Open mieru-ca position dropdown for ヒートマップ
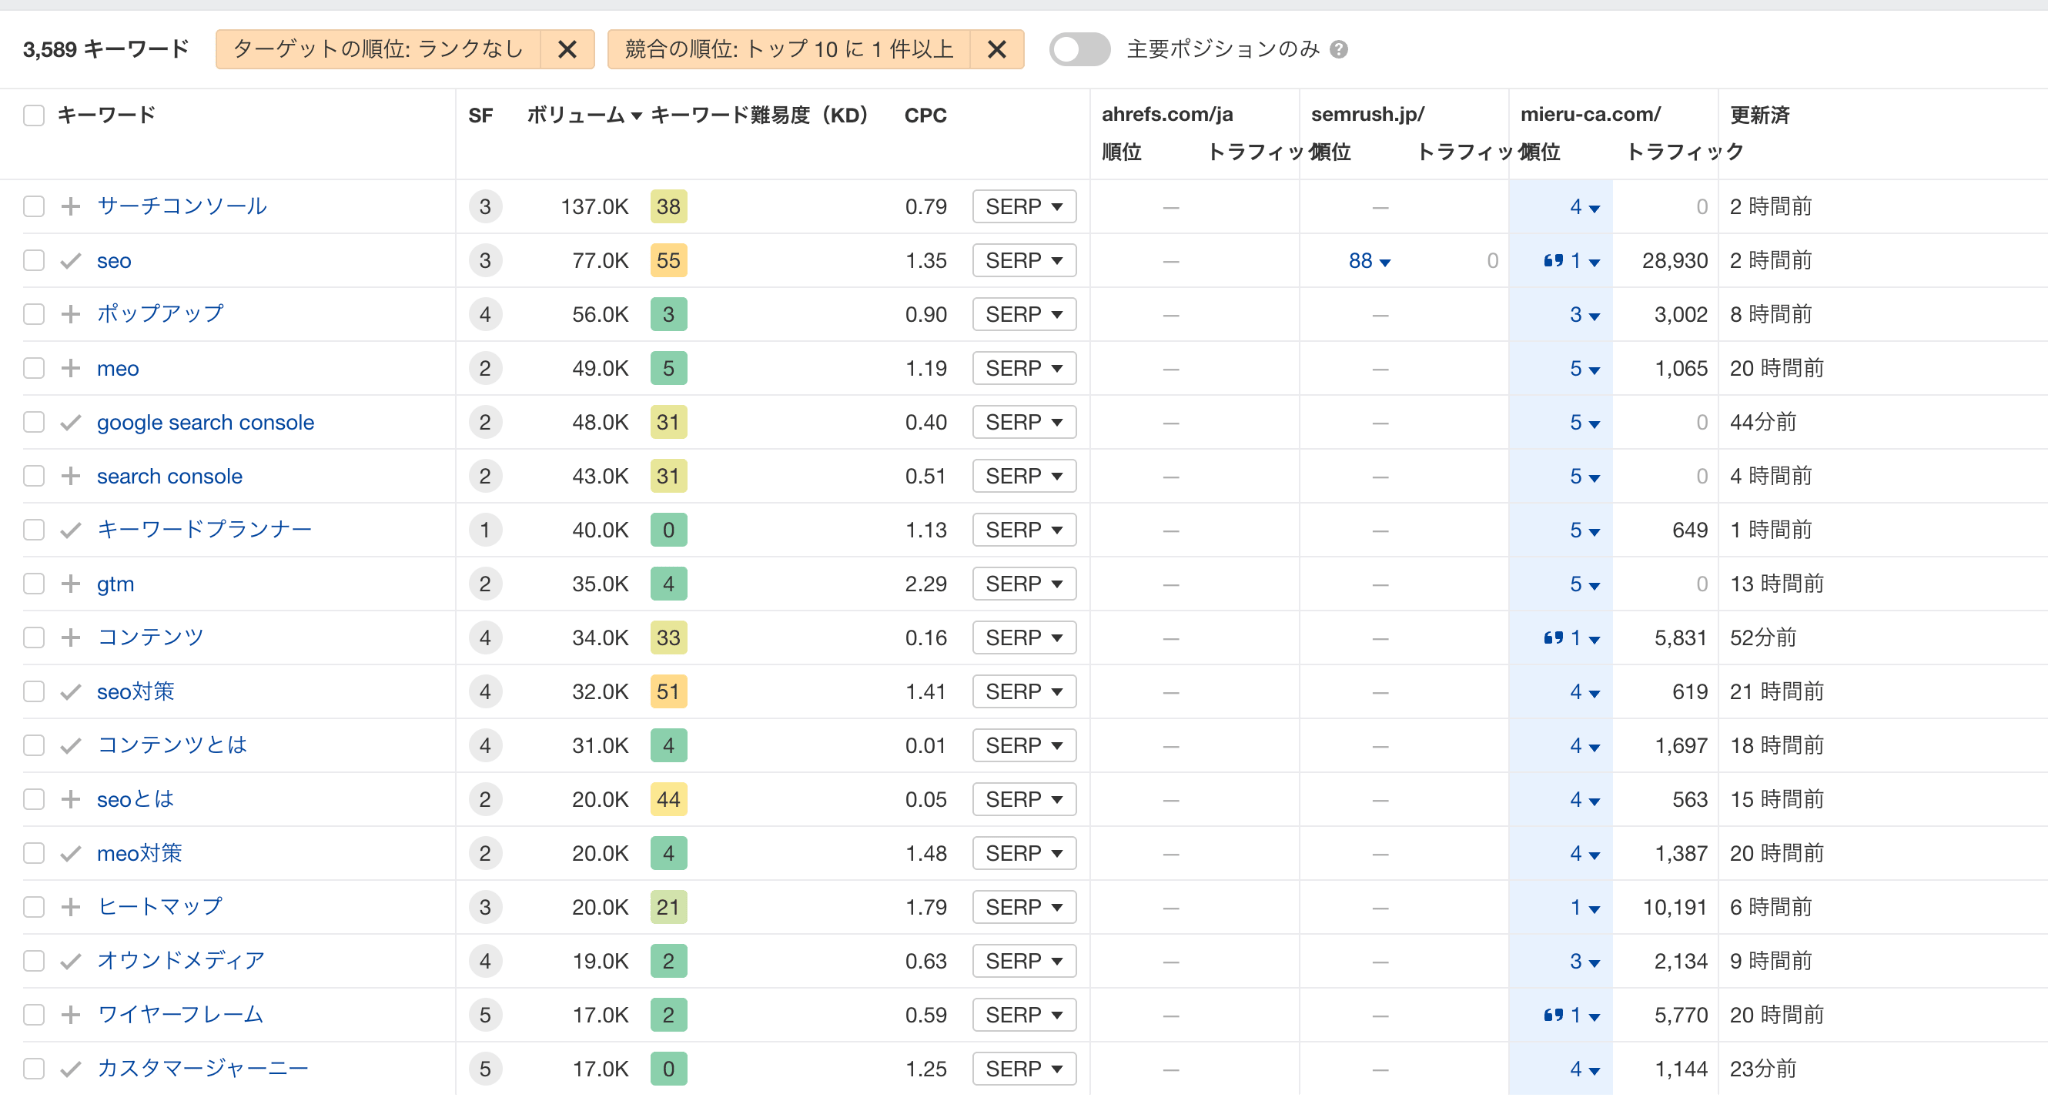Viewport: 2048px width, 1095px height. click(x=1584, y=907)
